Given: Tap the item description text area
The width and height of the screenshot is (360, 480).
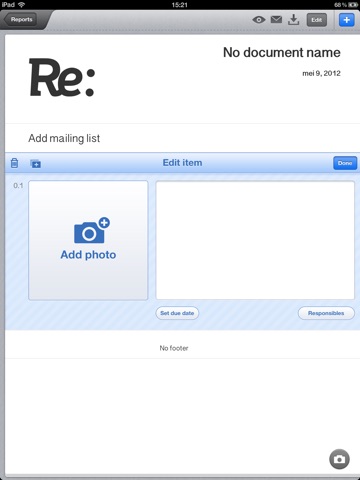Looking at the screenshot, I should [255, 240].
